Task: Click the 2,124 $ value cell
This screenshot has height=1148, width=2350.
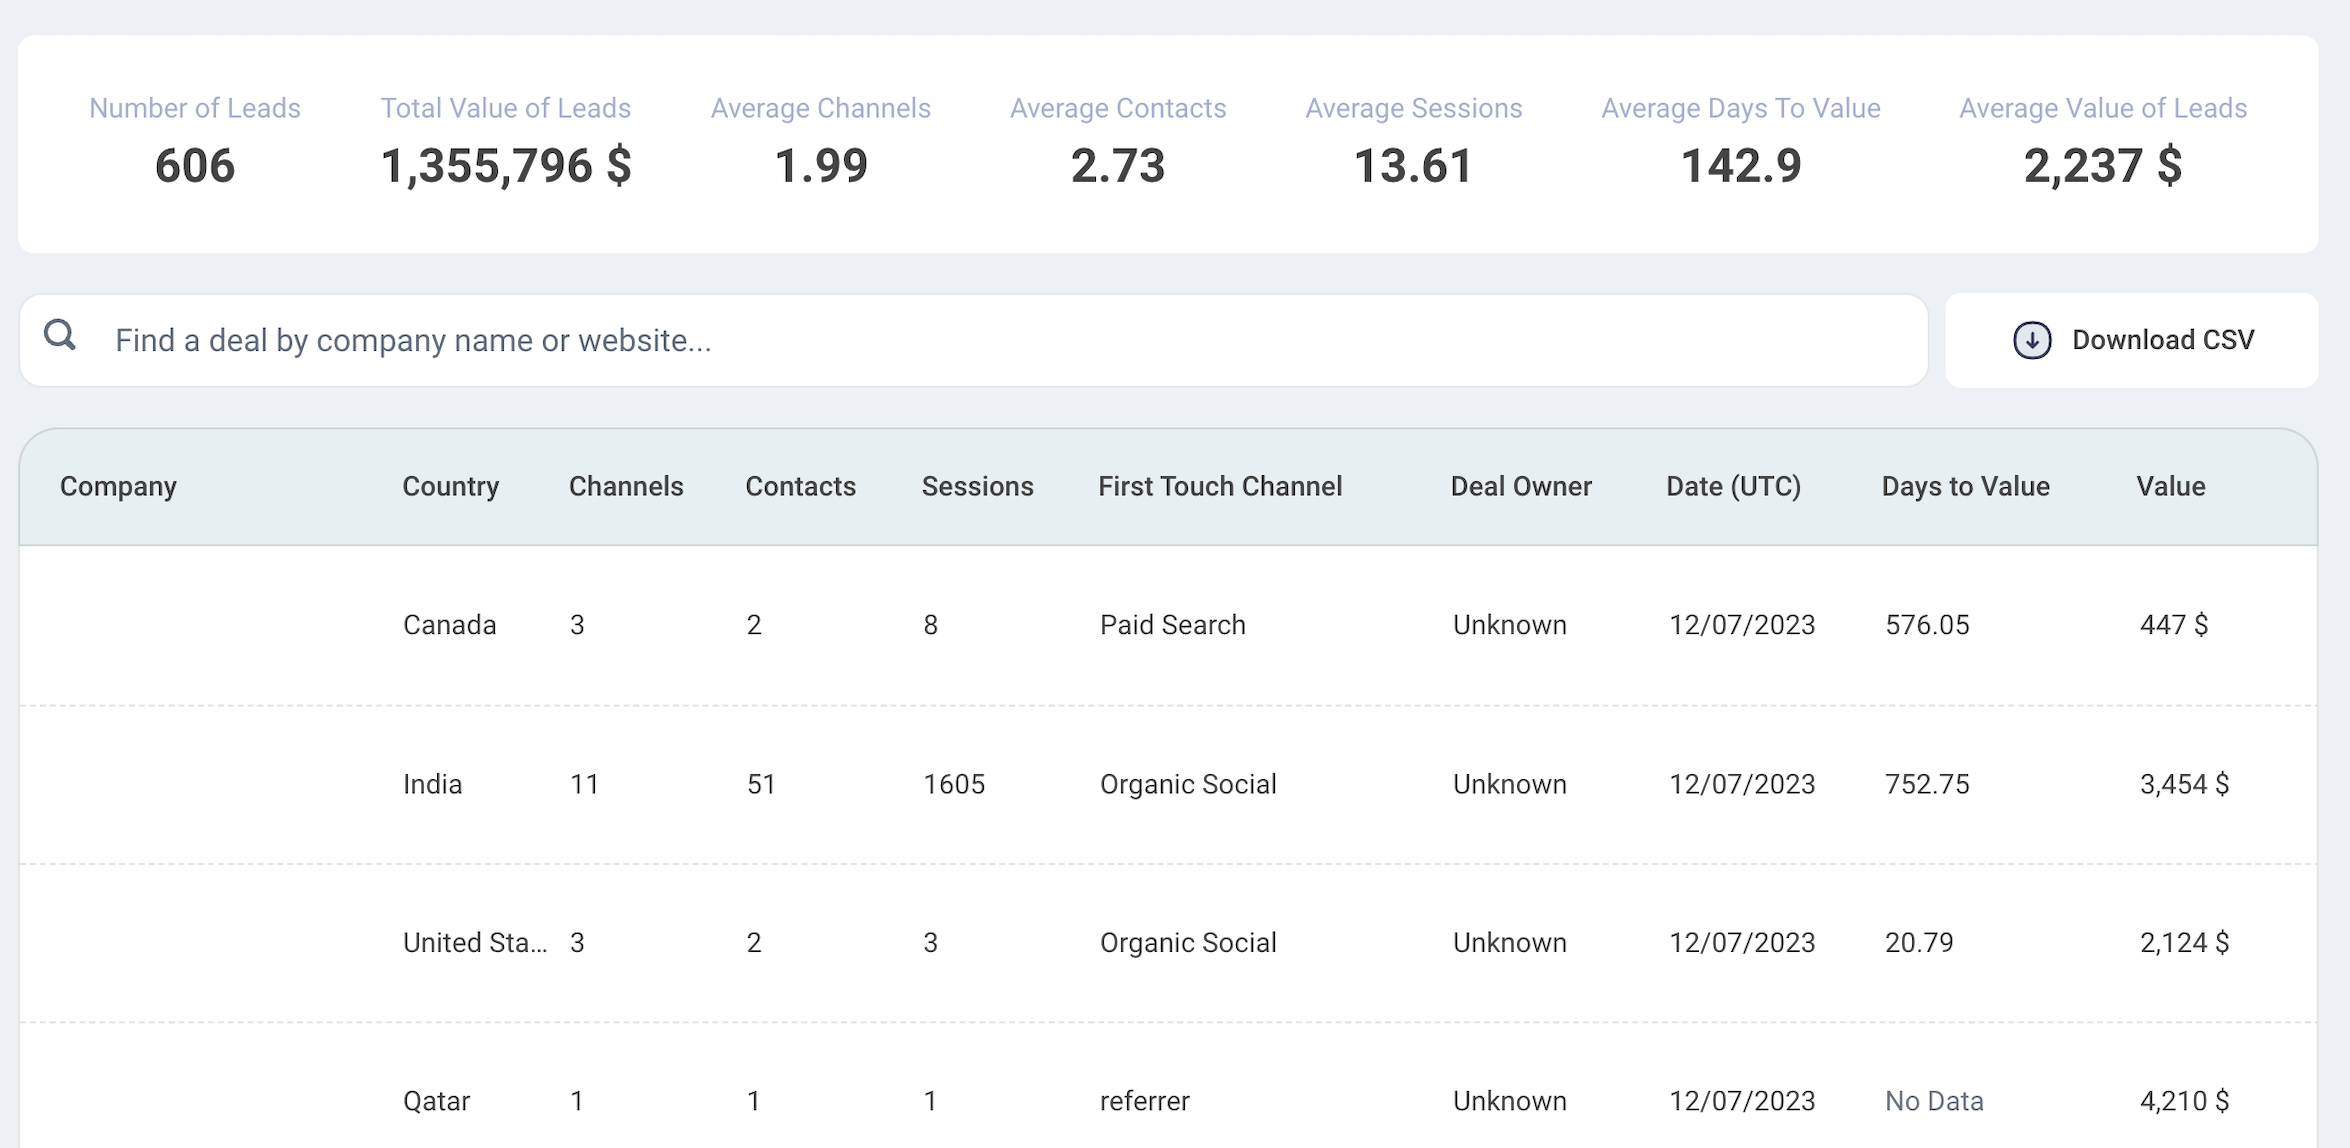Action: (x=2184, y=943)
